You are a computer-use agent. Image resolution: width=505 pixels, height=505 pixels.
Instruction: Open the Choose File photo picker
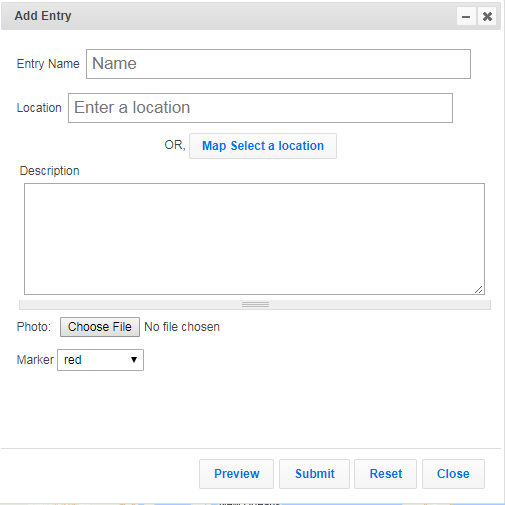coord(100,327)
